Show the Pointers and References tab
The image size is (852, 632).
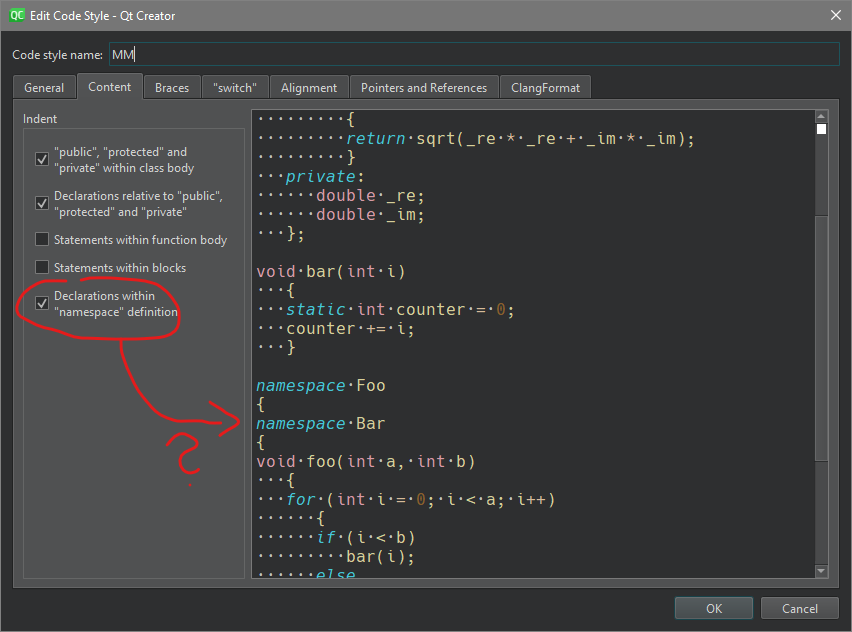(x=424, y=87)
